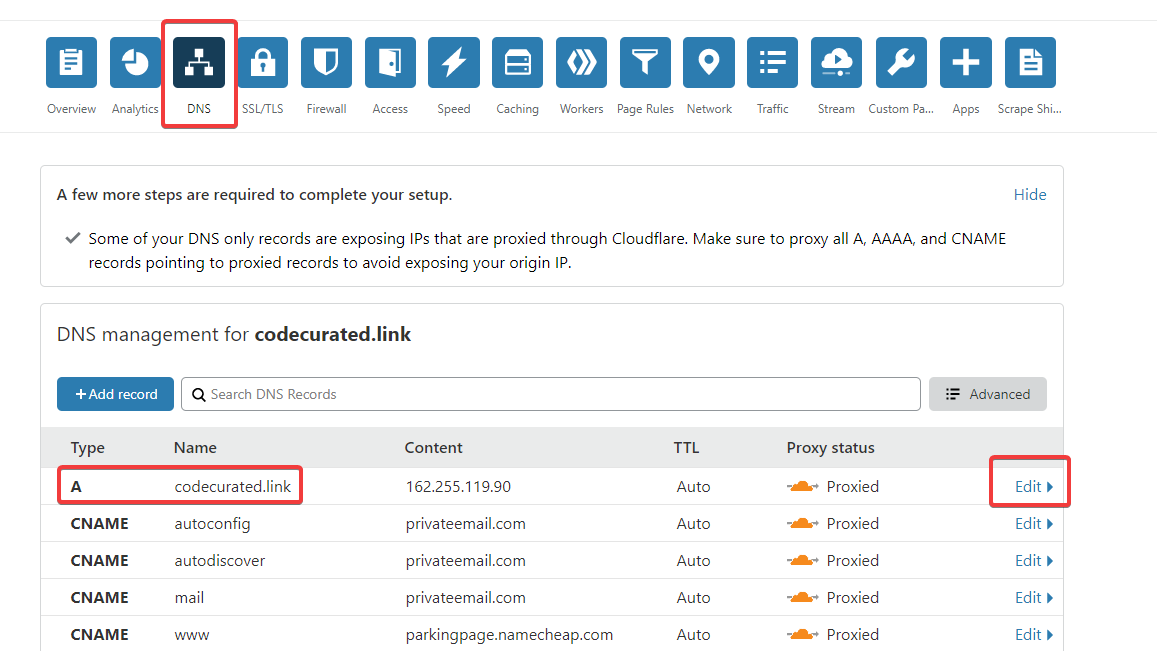Click the Workers label under its icon

pyautogui.click(x=581, y=108)
